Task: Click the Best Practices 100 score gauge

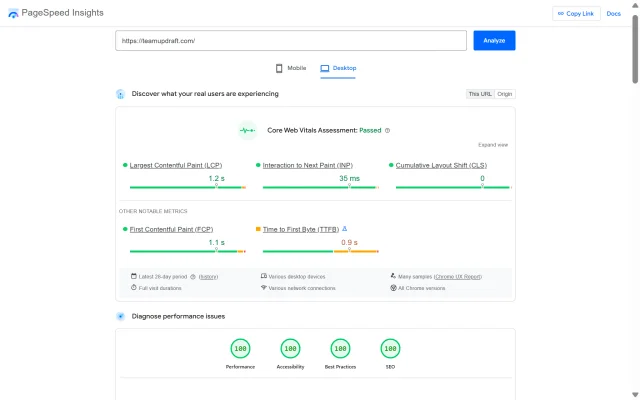Action: tap(340, 349)
